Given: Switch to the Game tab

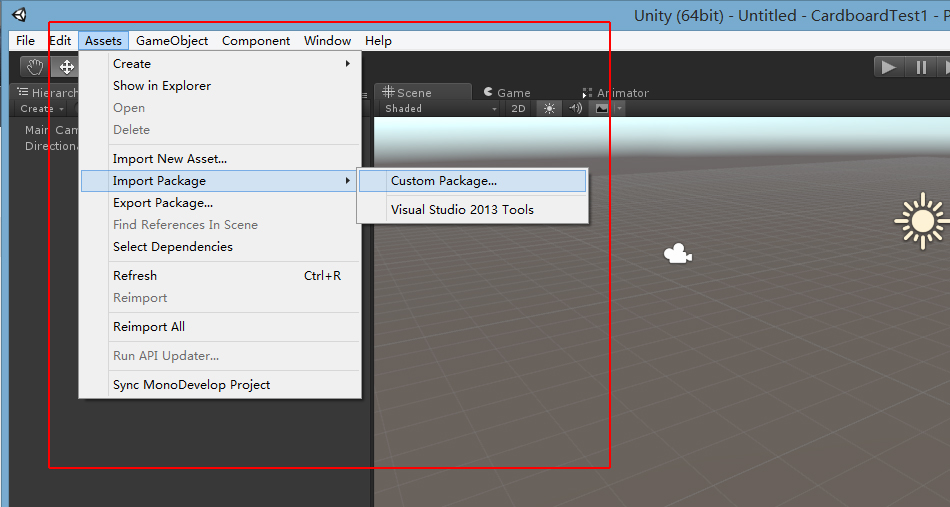Looking at the screenshot, I should click(x=507, y=92).
